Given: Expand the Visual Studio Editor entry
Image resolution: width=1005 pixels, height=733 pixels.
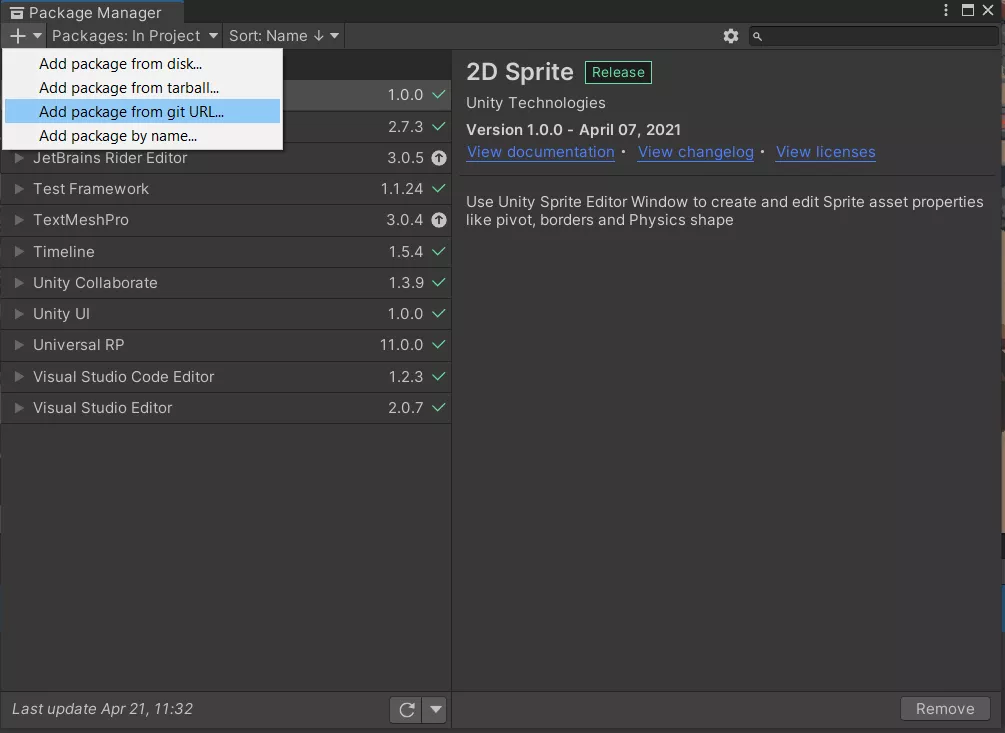Looking at the screenshot, I should click(19, 408).
